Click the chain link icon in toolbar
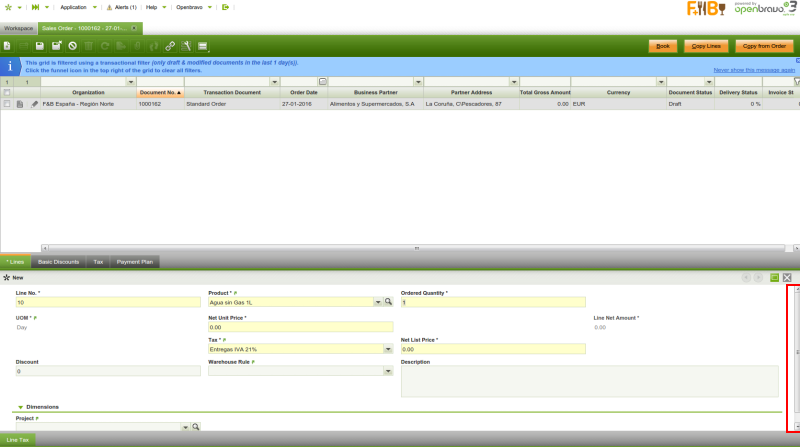This screenshot has width=800, height=447. pyautogui.click(x=170, y=46)
